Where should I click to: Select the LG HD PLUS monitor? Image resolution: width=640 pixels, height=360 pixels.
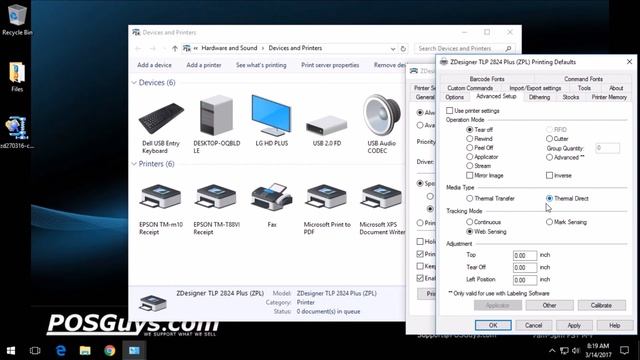coord(271,121)
